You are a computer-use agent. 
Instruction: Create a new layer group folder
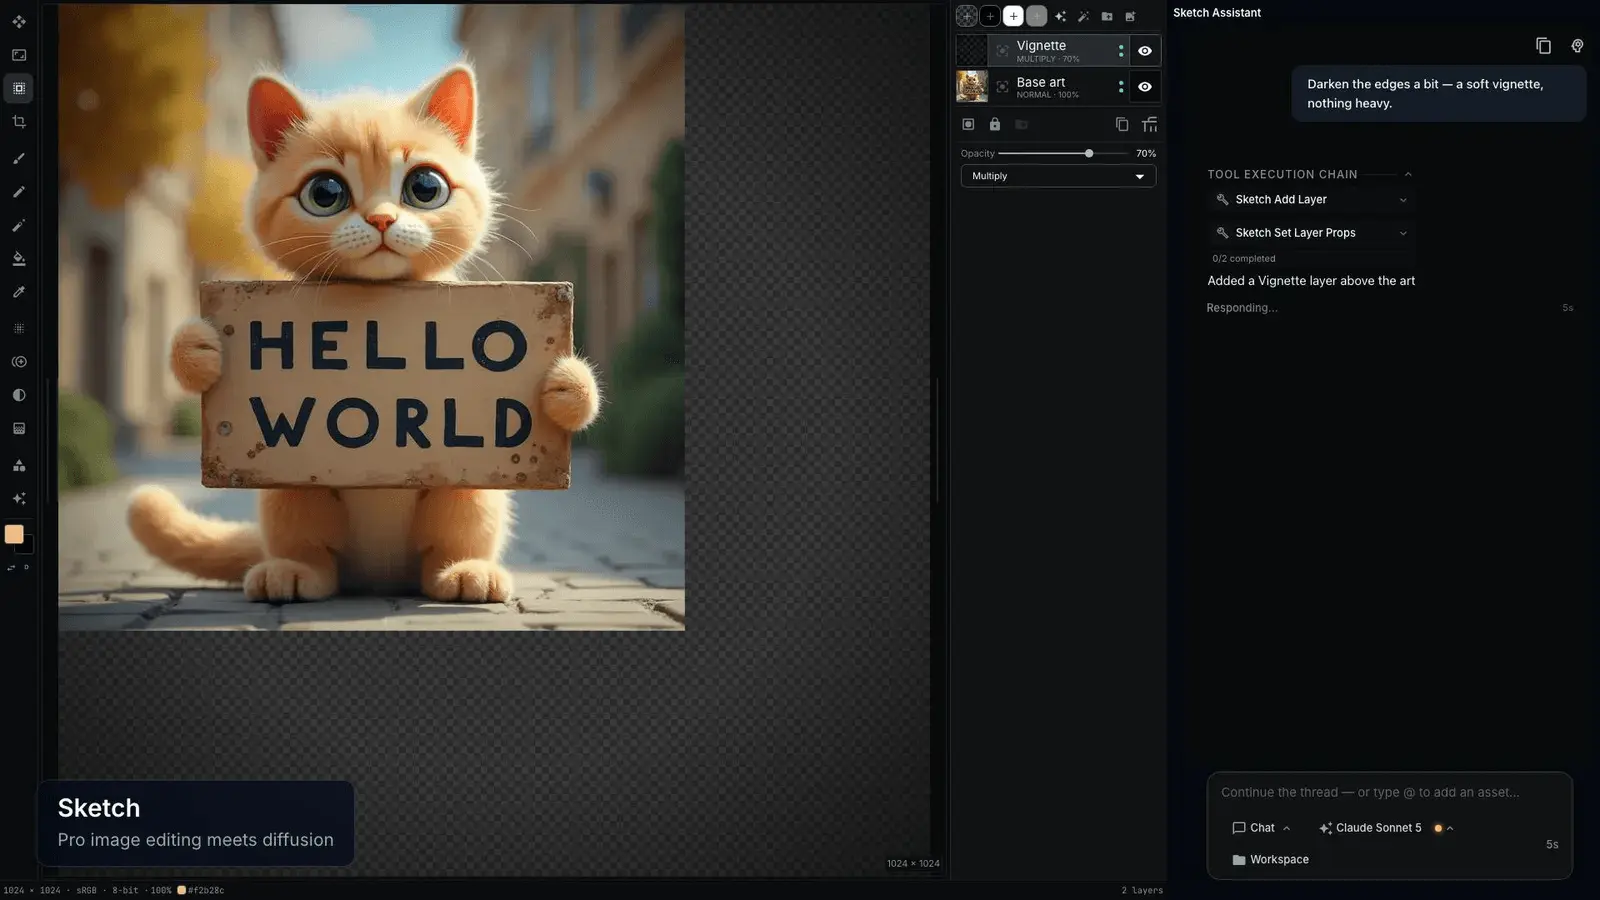pos(1107,16)
